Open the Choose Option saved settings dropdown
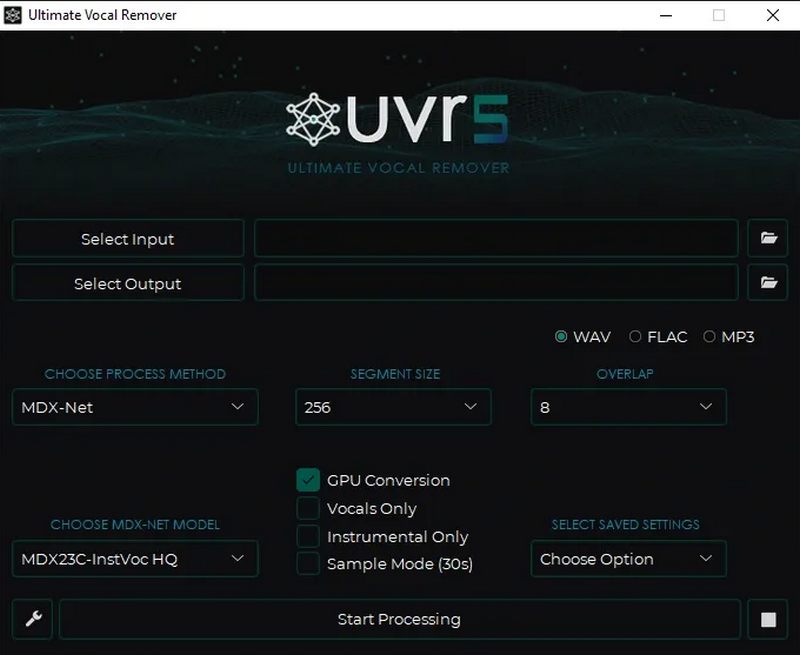The width and height of the screenshot is (800, 655). pos(628,559)
